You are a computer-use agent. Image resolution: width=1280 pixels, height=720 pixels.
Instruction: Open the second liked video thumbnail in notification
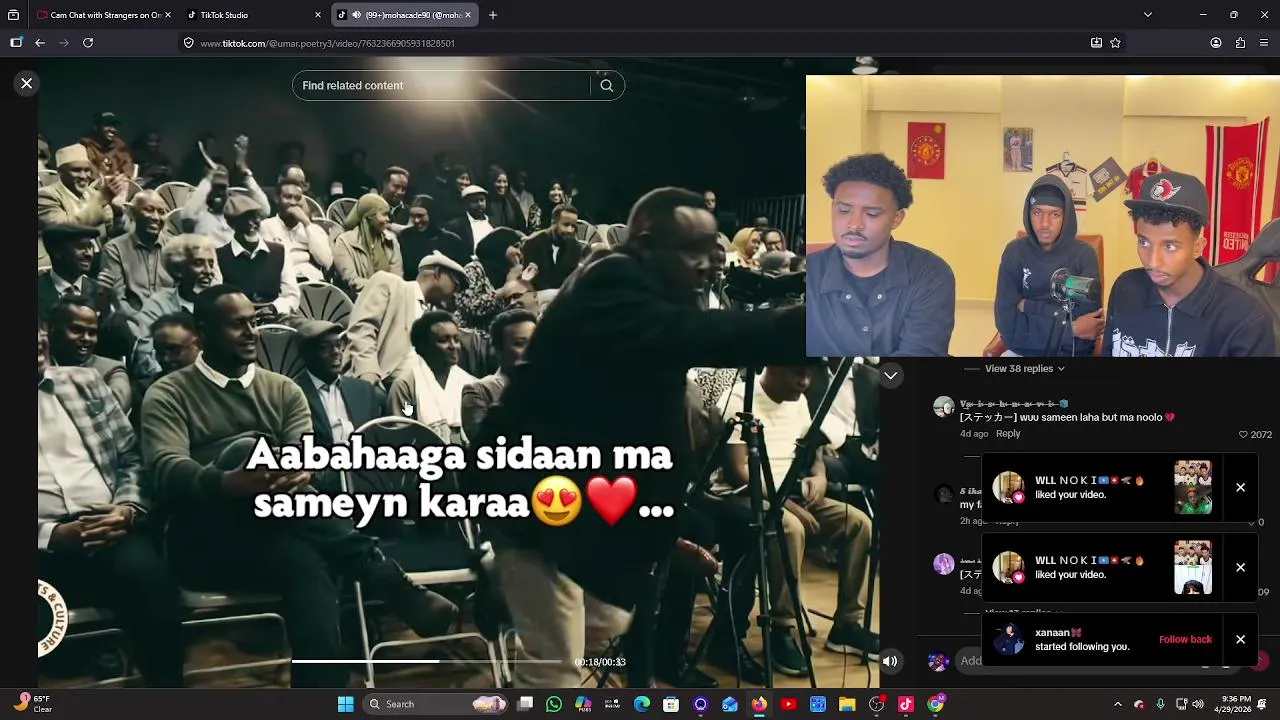(1193, 567)
